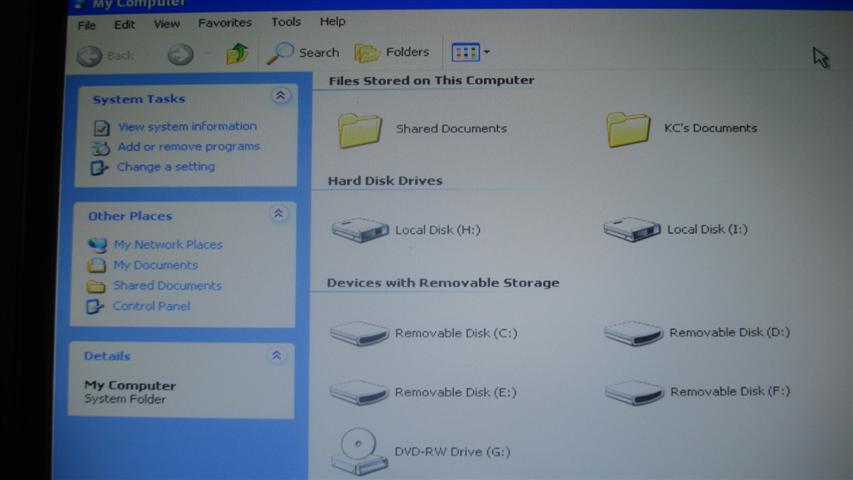Click the My Network Places globe icon
Image resolution: width=853 pixels, height=480 pixels.
click(97, 245)
